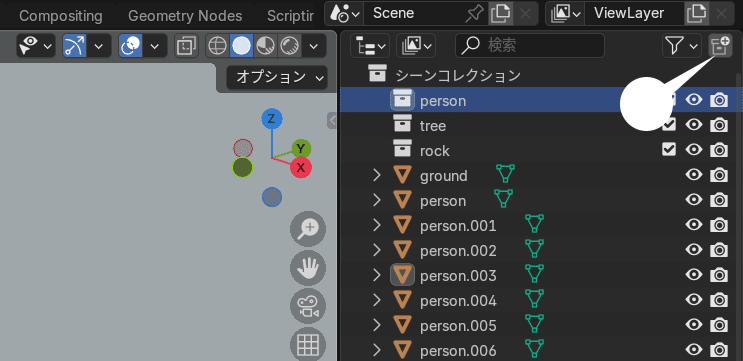
Task: Switch to the Compositing workspace tab
Action: [61, 16]
